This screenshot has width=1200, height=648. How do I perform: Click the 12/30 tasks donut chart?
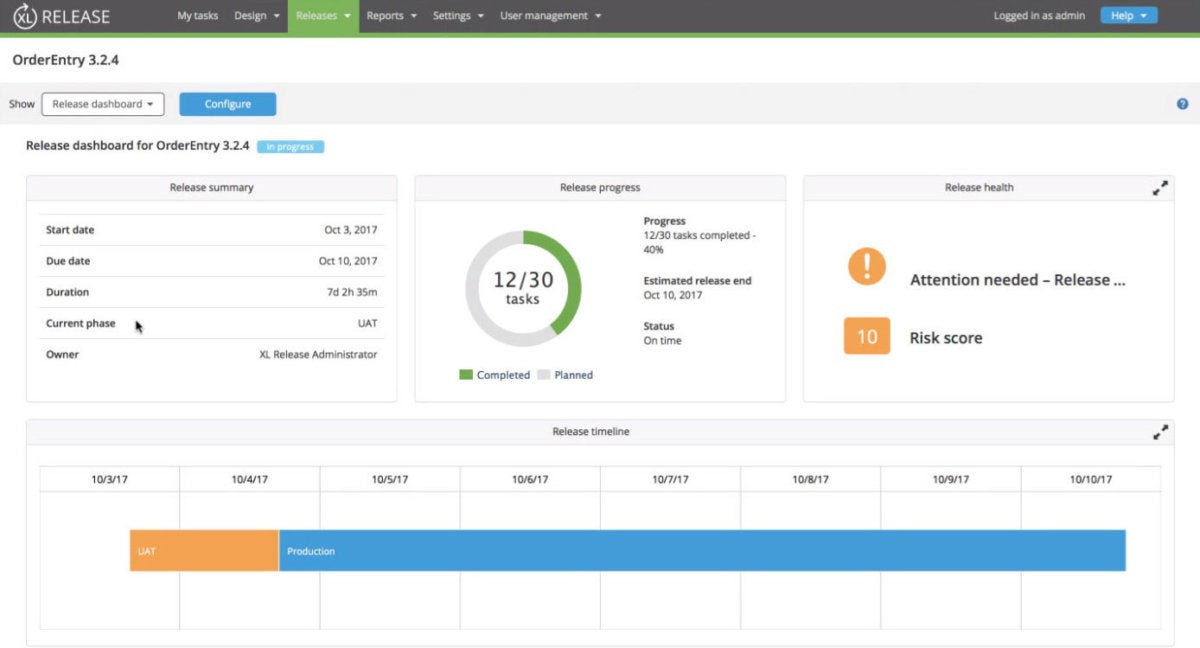click(523, 289)
